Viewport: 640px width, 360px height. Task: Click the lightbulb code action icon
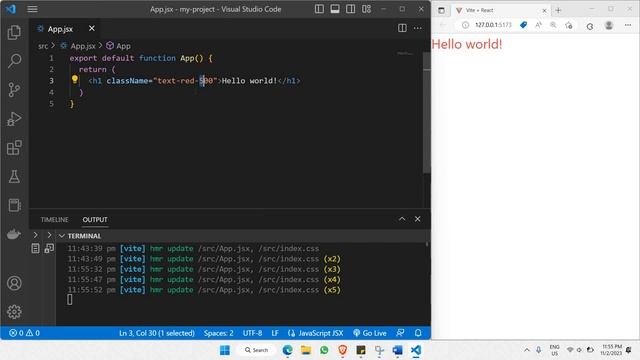click(x=75, y=79)
